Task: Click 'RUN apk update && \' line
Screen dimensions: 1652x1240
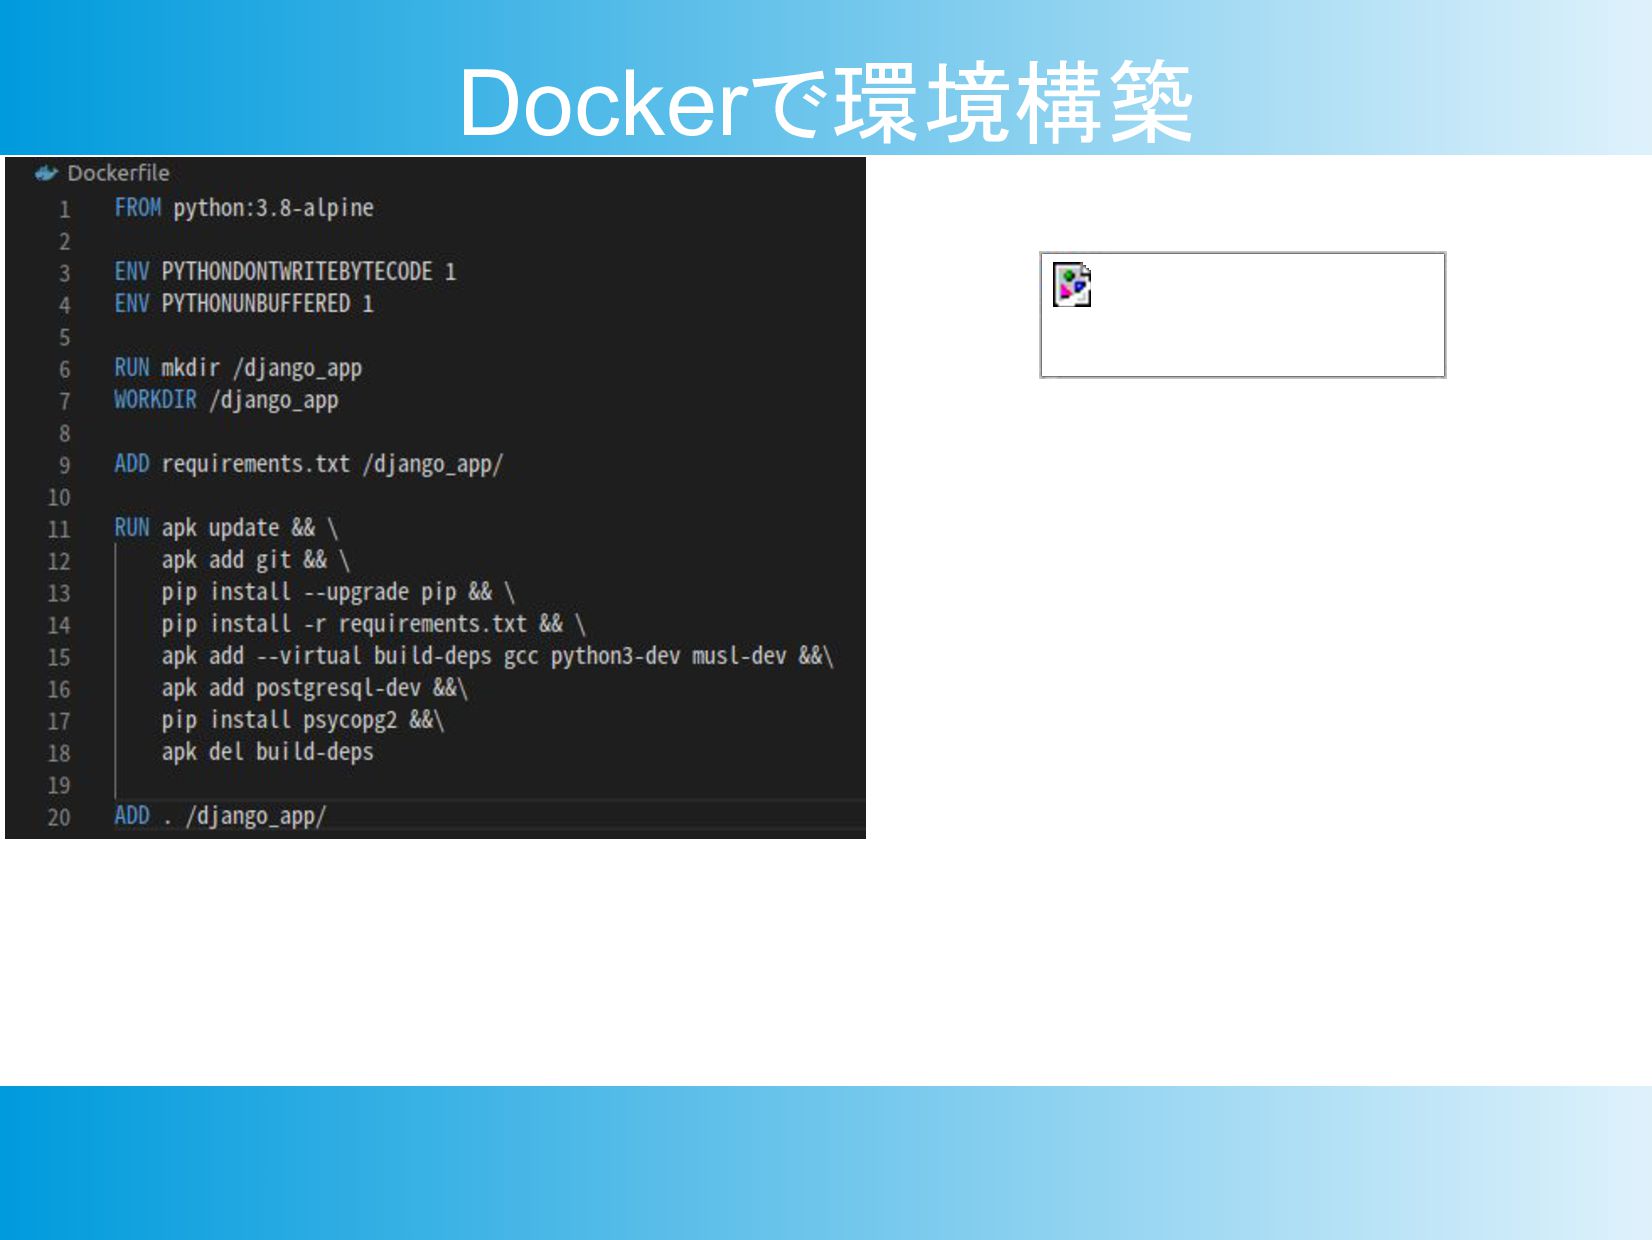Action: [x=226, y=528]
